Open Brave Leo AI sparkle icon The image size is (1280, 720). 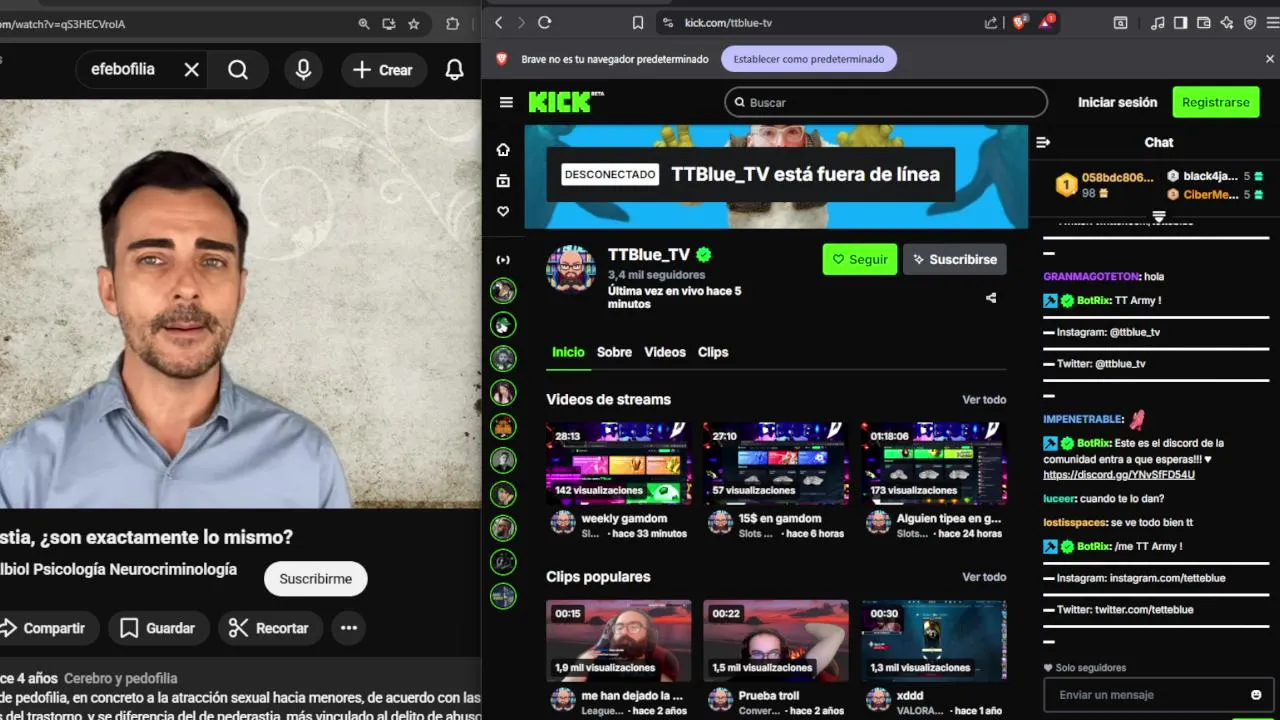coord(1227,22)
